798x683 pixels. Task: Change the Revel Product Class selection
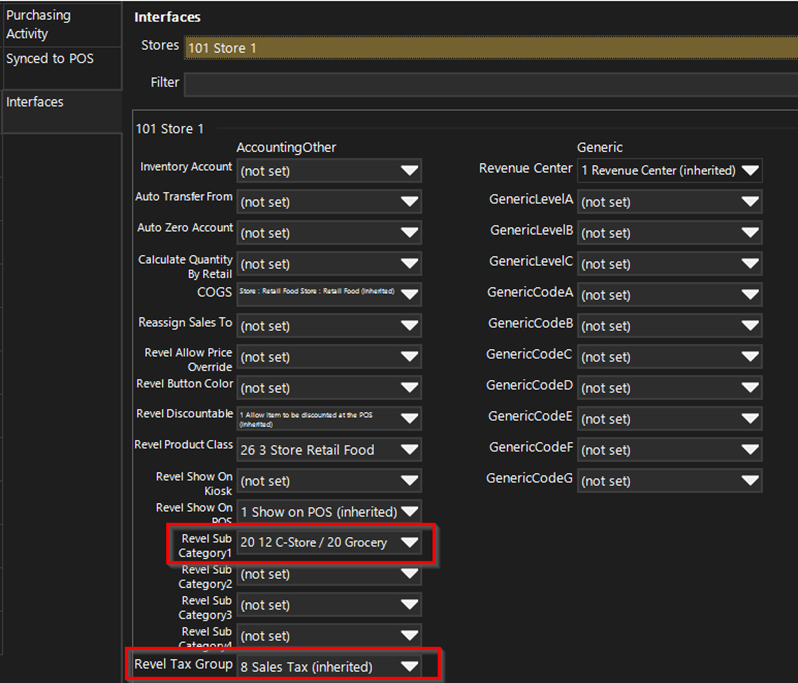click(329, 450)
